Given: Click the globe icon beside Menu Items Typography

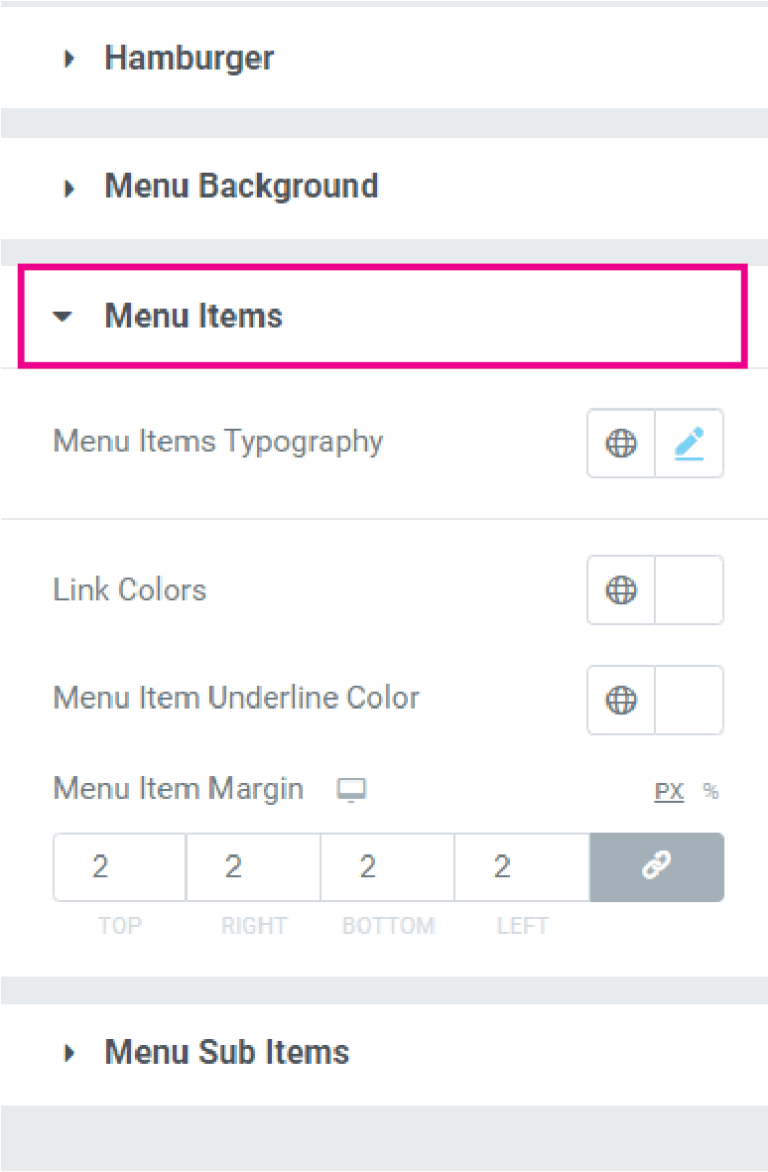Looking at the screenshot, I should [x=621, y=443].
